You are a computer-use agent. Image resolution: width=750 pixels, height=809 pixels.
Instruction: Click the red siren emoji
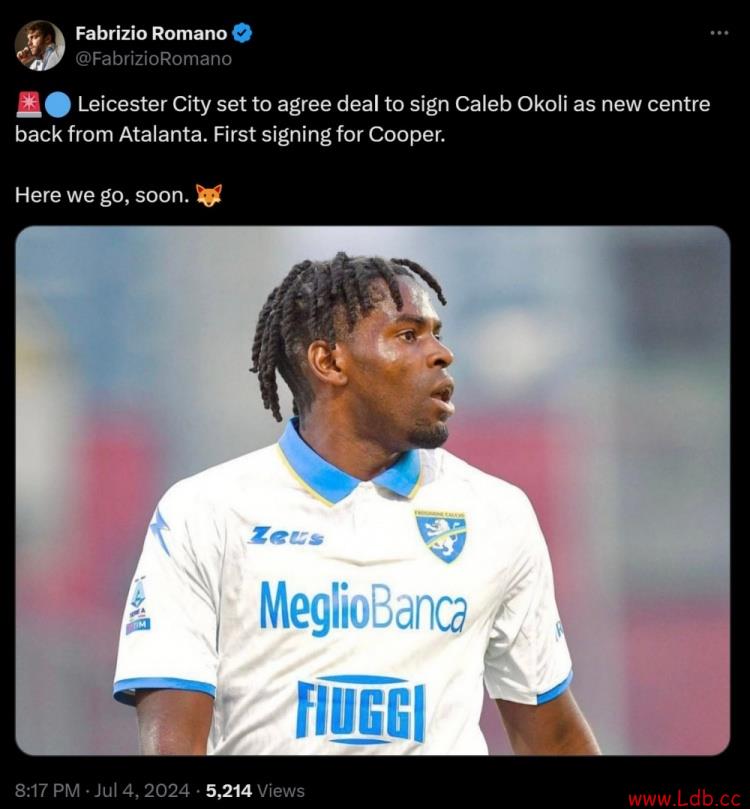point(29,105)
